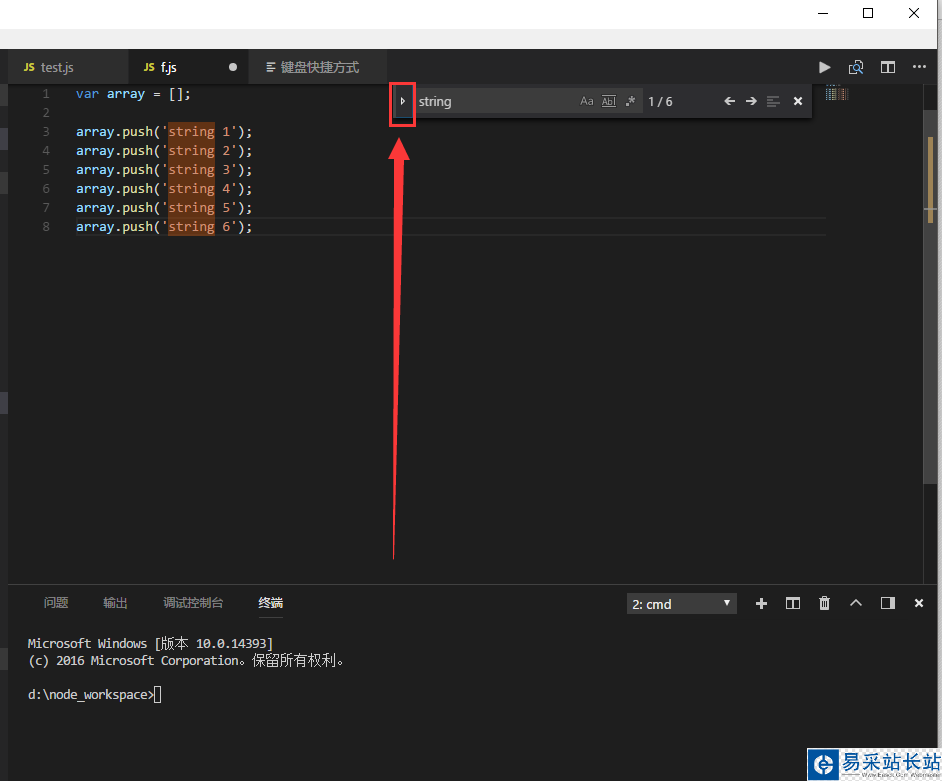This screenshot has width=942, height=781.
Task: Toggle match whole word in find
Action: click(x=609, y=101)
